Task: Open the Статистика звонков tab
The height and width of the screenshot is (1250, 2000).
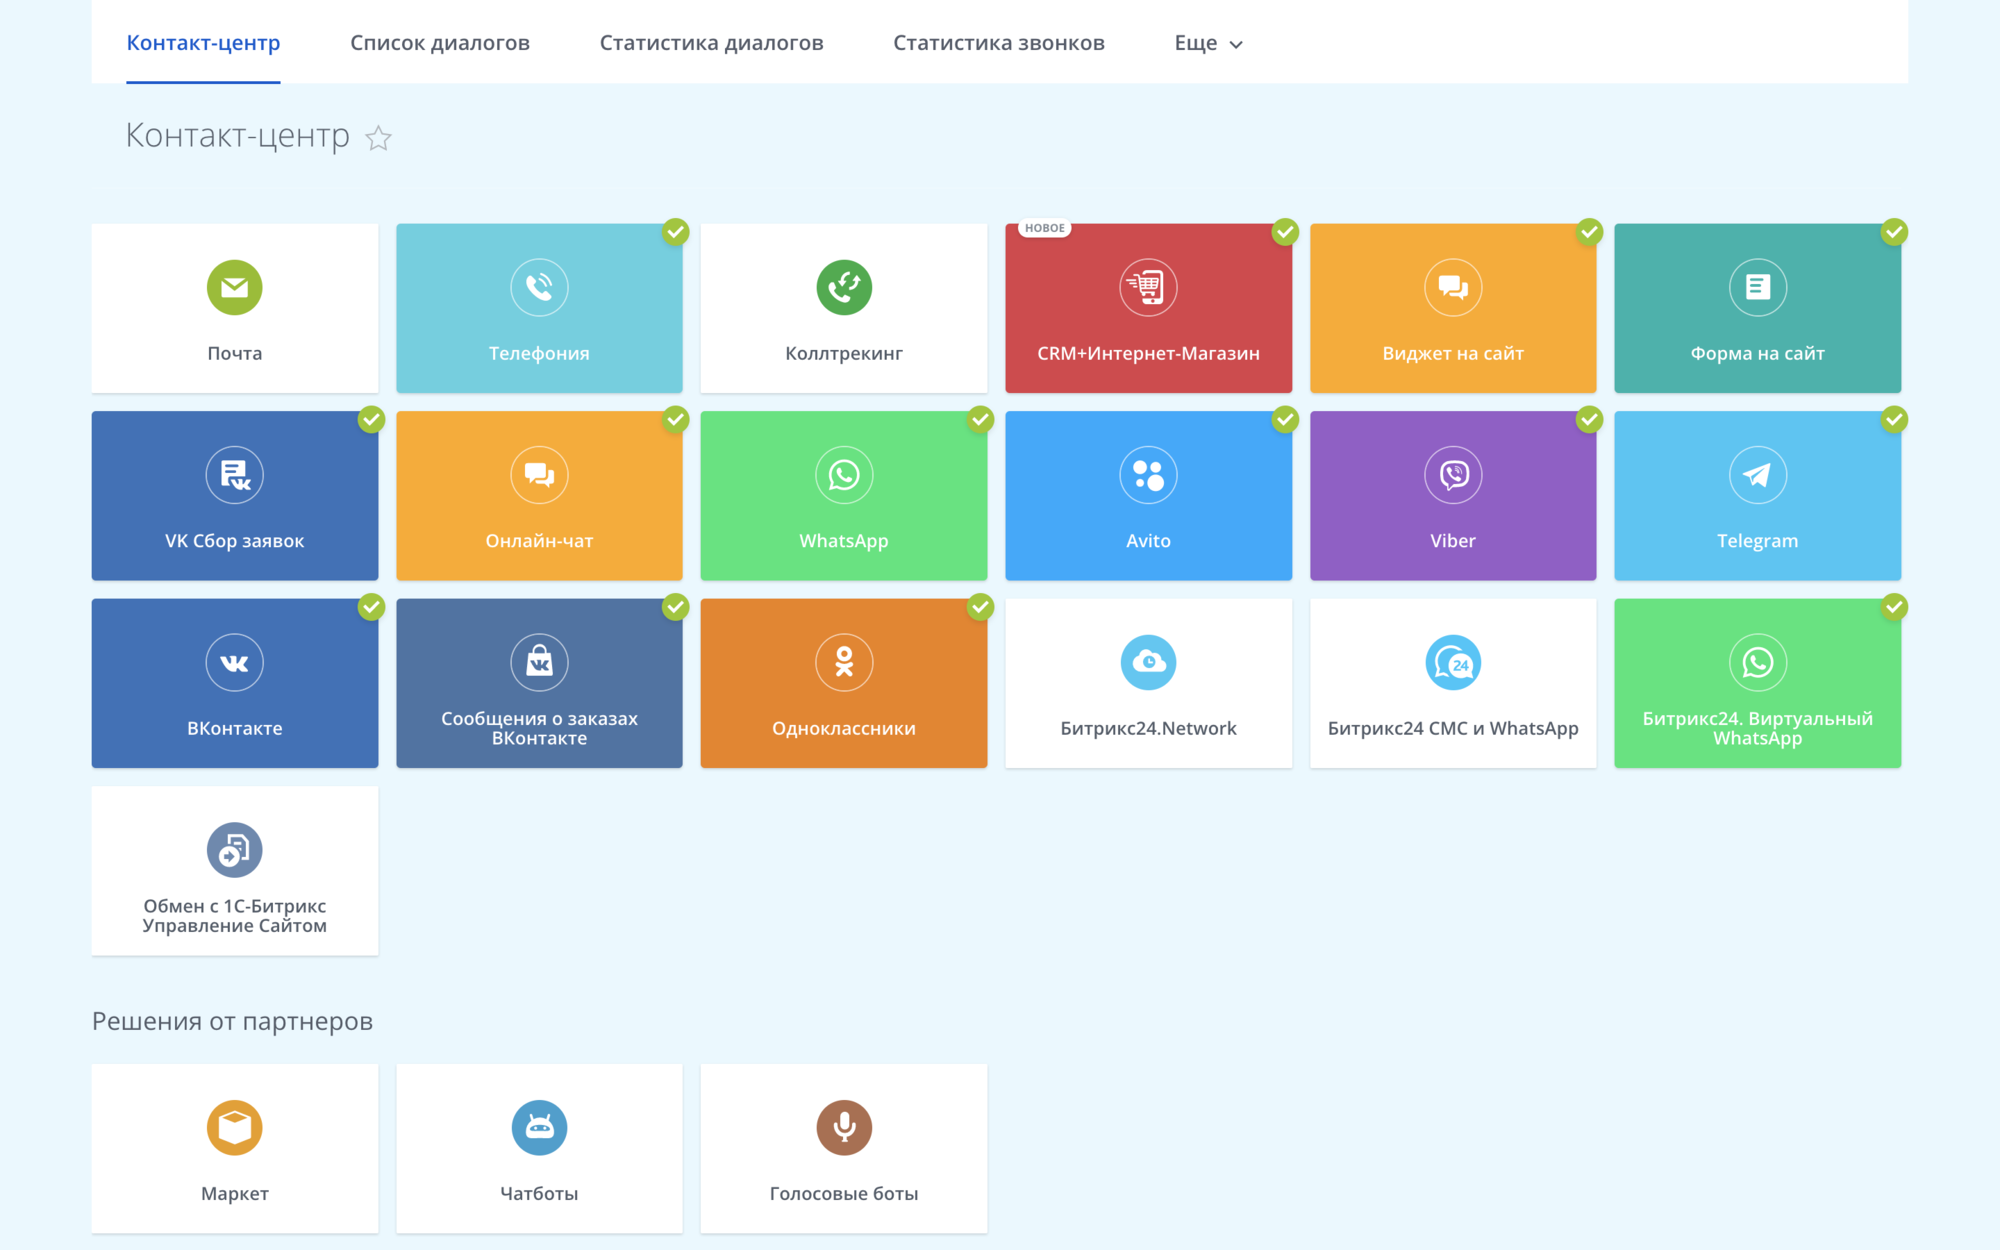Action: 999,43
